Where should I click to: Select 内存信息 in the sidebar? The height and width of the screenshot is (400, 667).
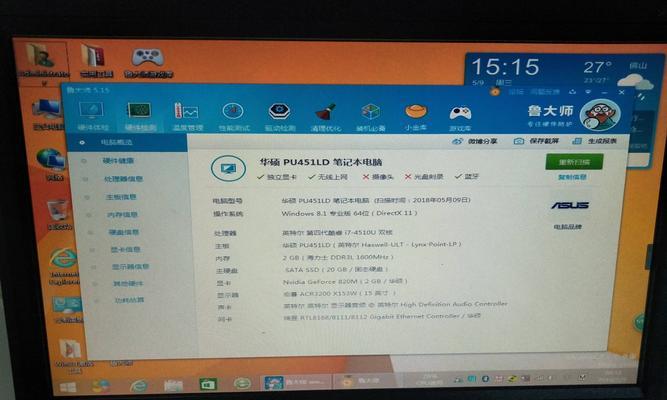122,215
